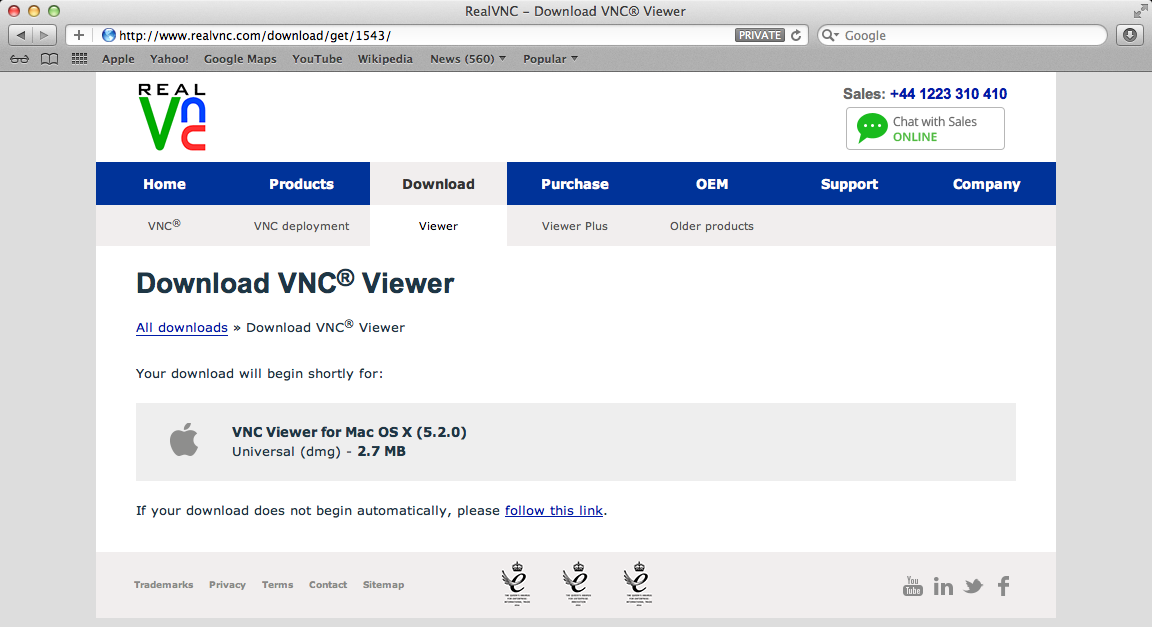Go back with the back arrow button
1152x627 pixels.
[21, 35]
